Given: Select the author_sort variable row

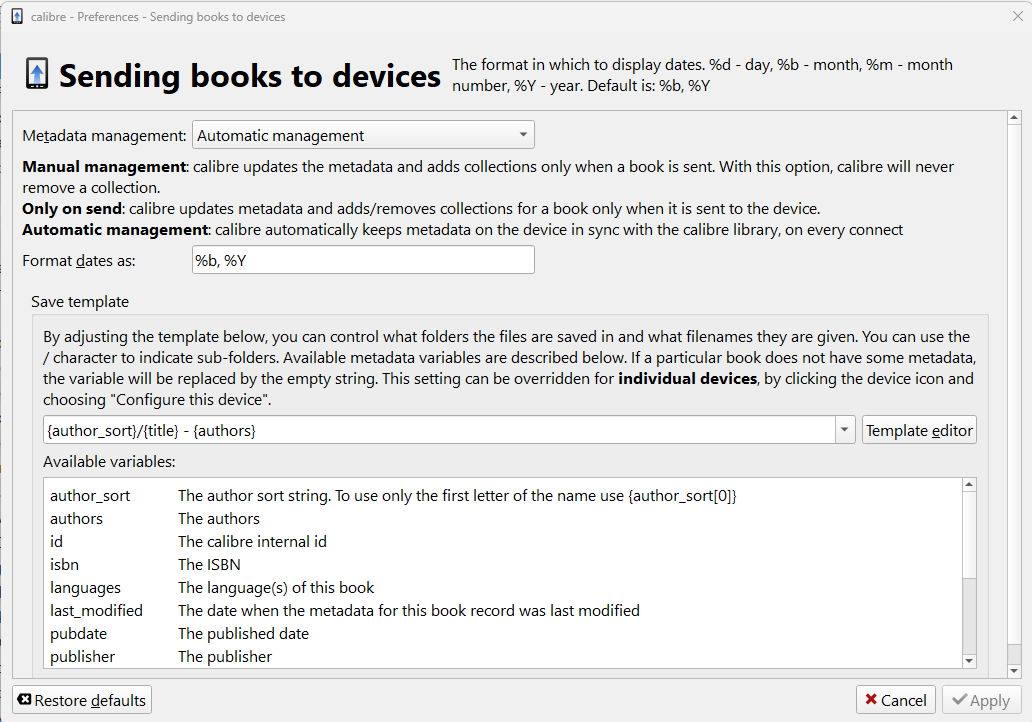Looking at the screenshot, I should (x=90, y=496).
